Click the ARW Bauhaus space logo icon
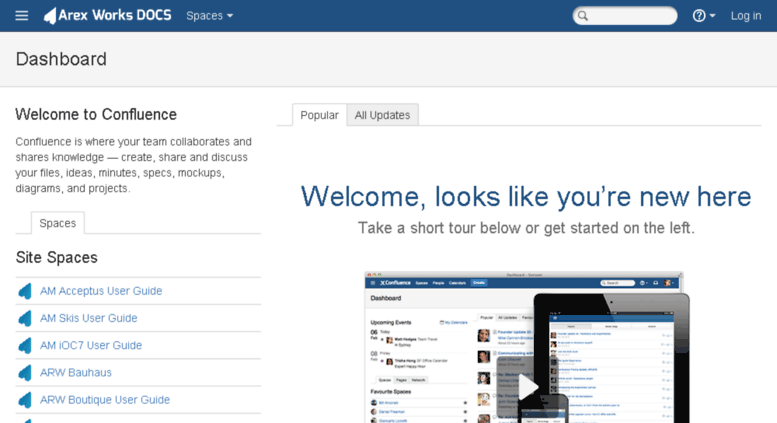777x423 pixels. [x=25, y=372]
